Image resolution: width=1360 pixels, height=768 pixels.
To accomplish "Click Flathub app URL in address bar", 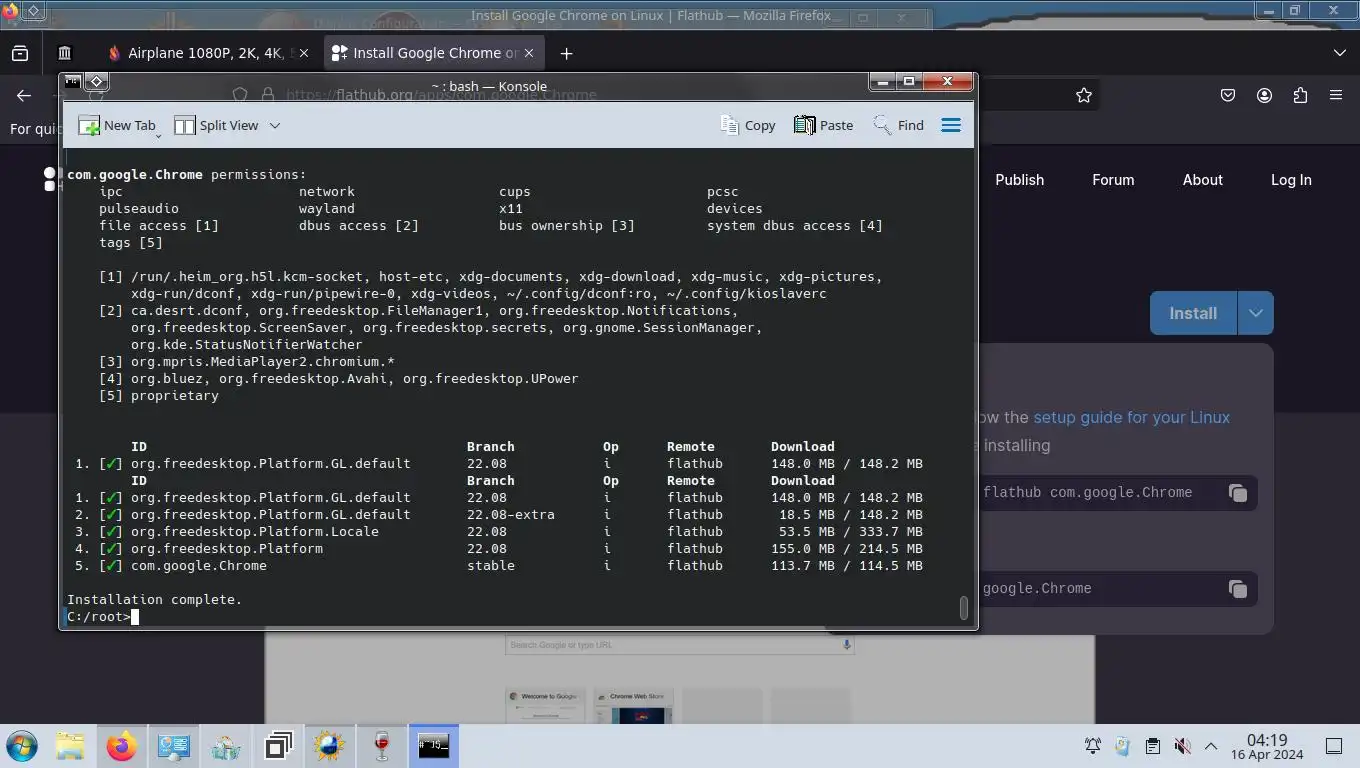I will click(x=441, y=95).
